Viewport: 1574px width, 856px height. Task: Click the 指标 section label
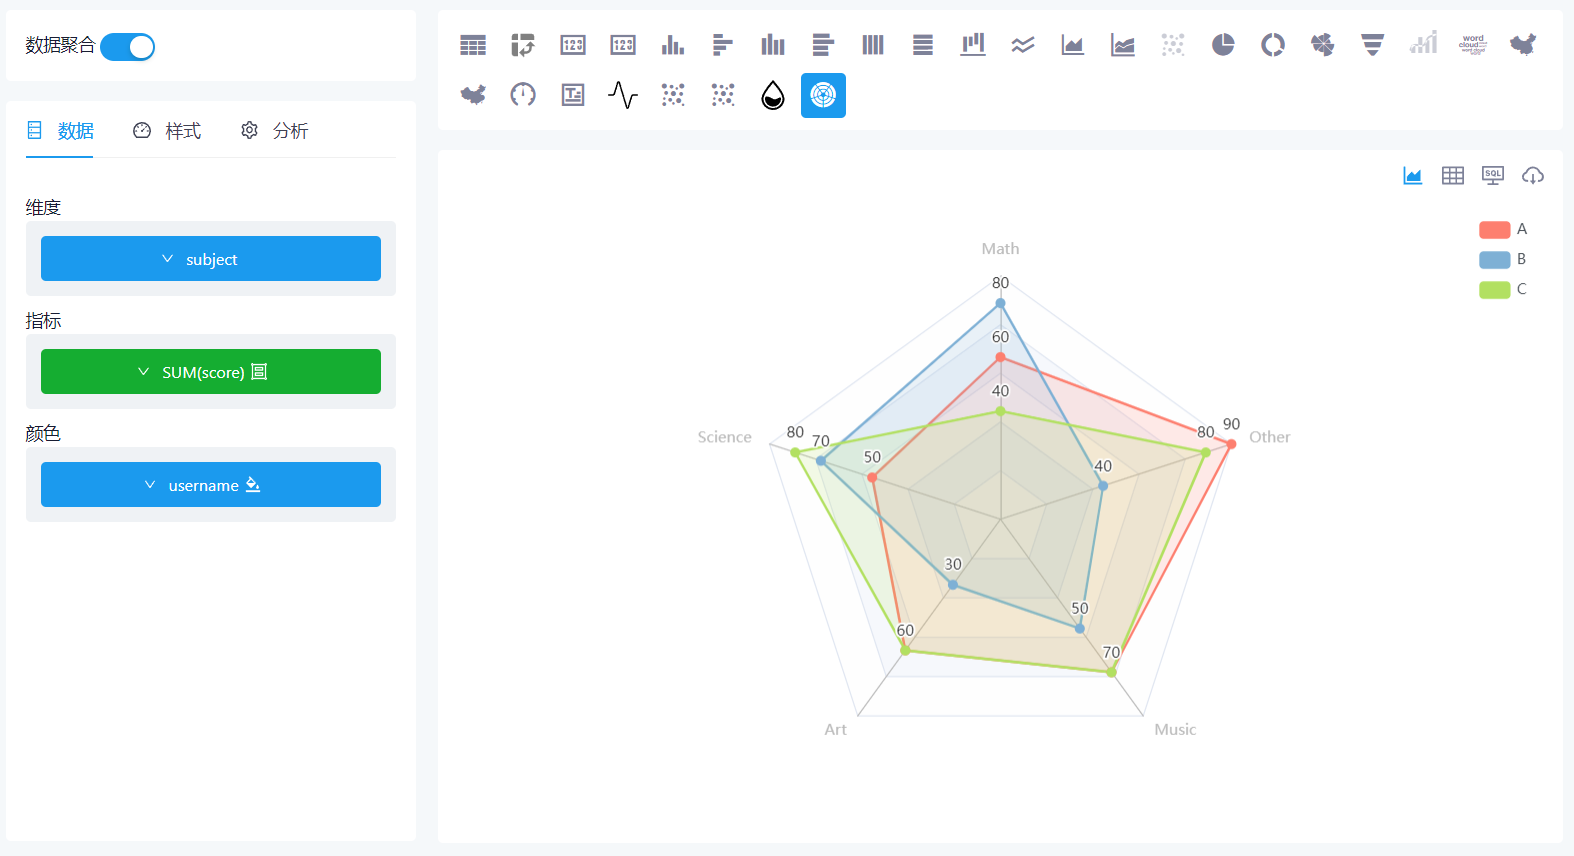point(43,321)
